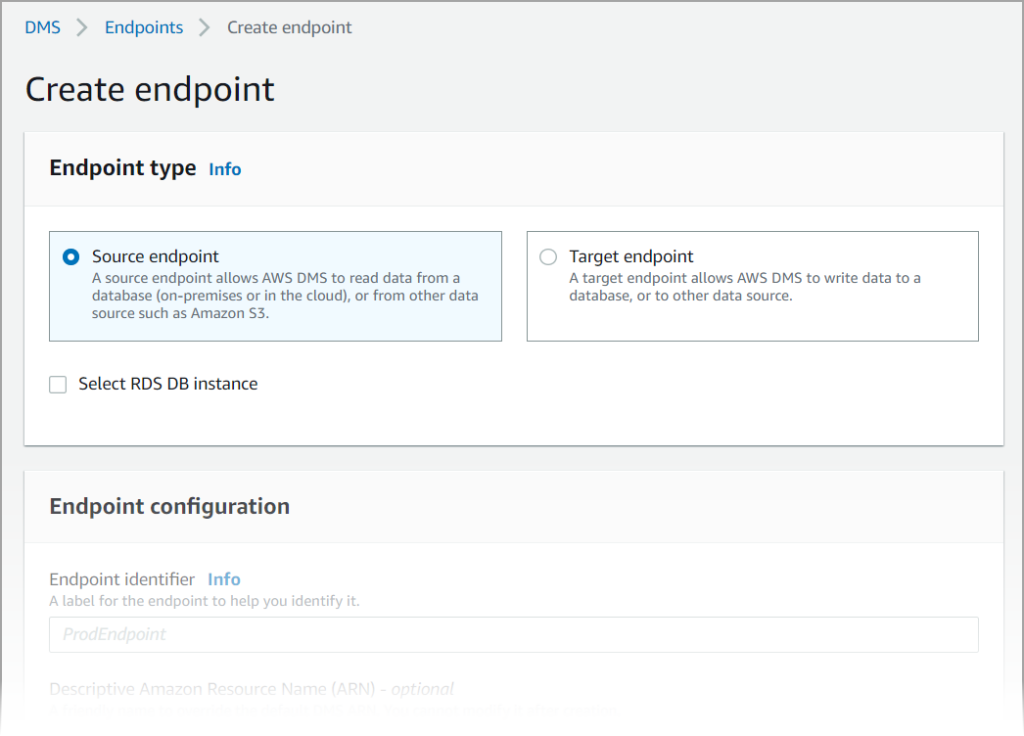Click the Endpoint identifier field label
Viewport: 1024px width, 736px height.
point(122,579)
